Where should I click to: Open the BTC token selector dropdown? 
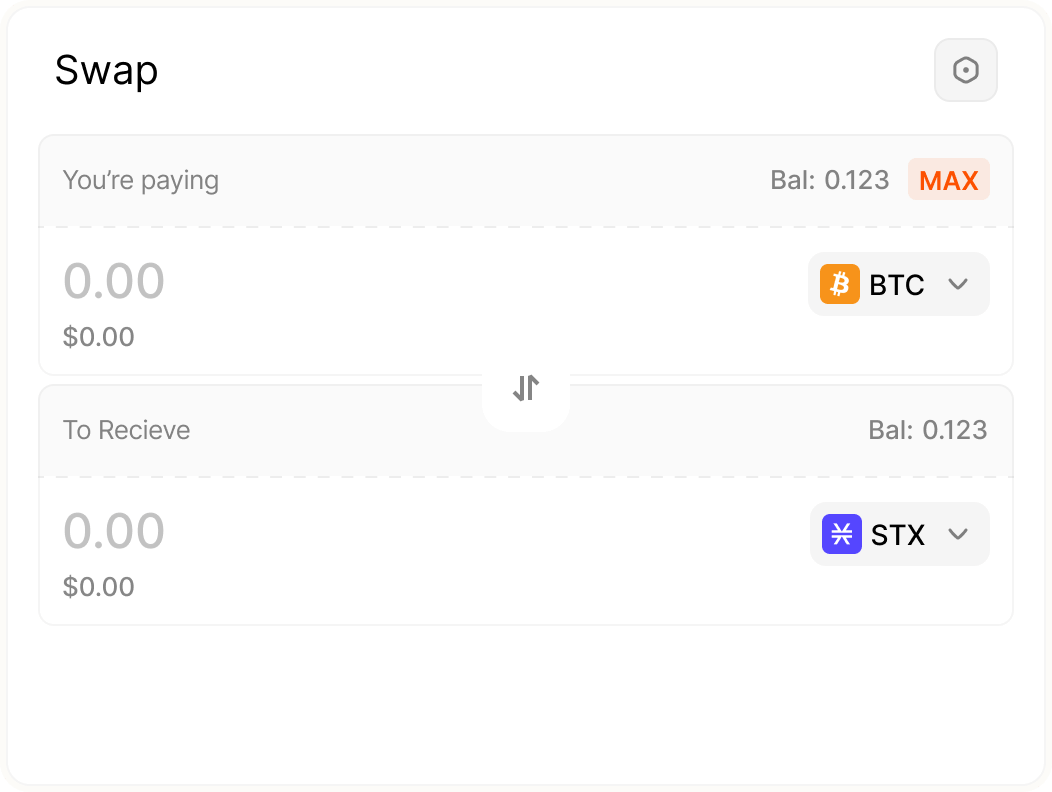pos(898,284)
